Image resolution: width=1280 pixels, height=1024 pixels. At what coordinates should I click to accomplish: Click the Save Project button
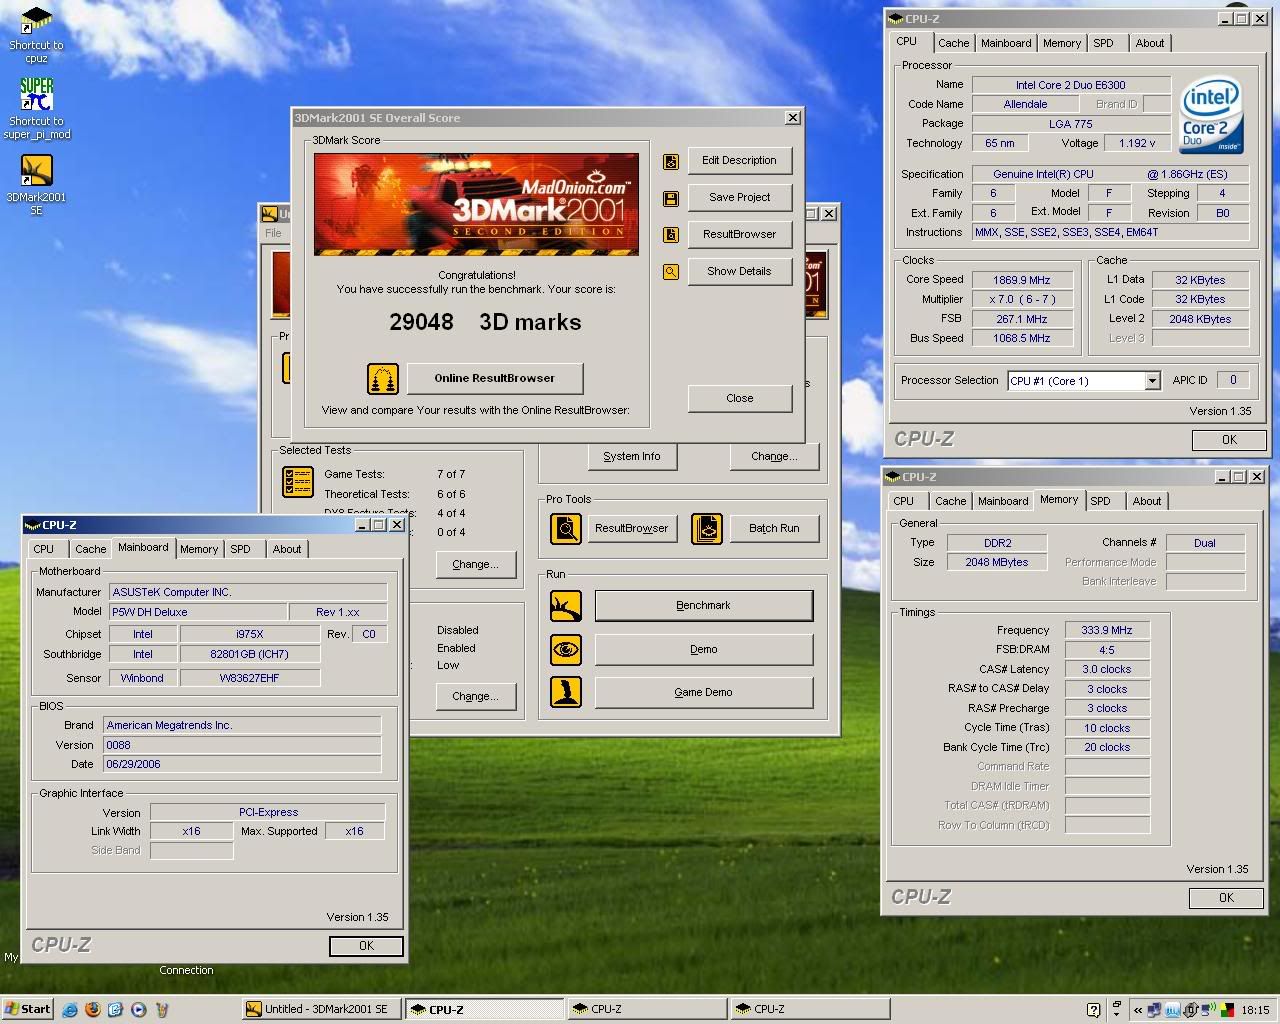coord(739,198)
